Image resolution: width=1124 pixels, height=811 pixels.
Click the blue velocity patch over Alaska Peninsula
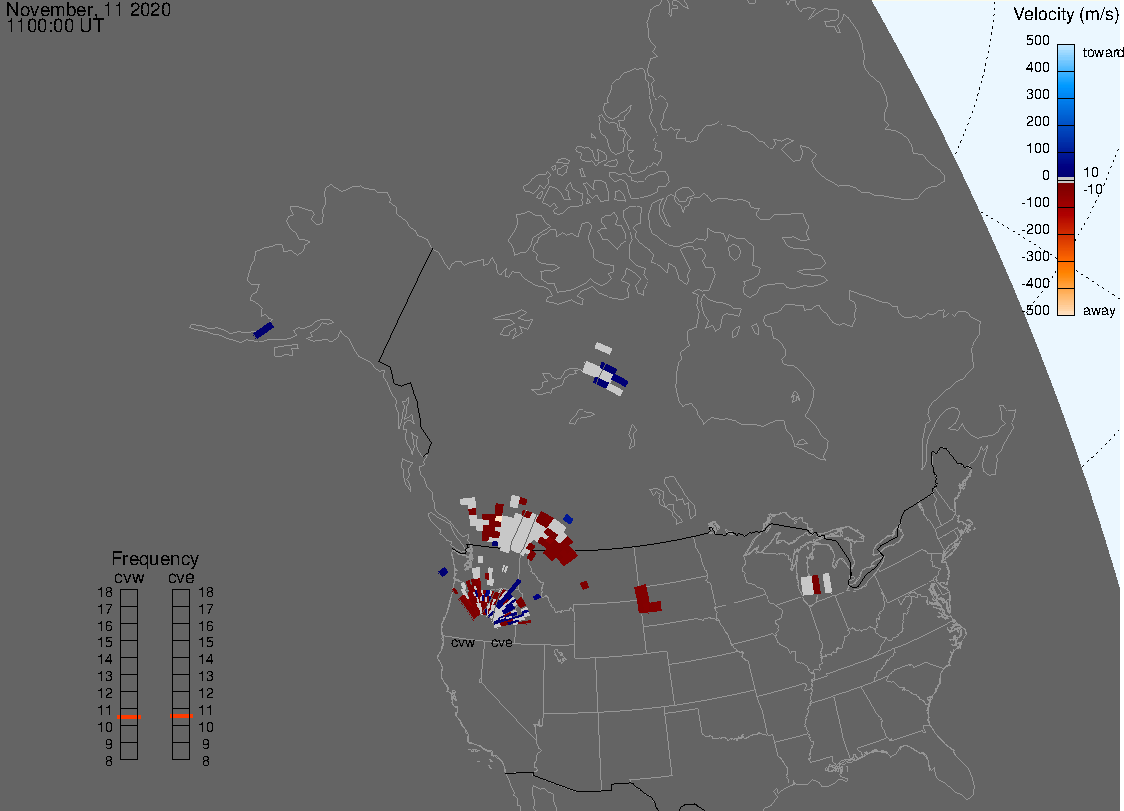click(x=264, y=330)
